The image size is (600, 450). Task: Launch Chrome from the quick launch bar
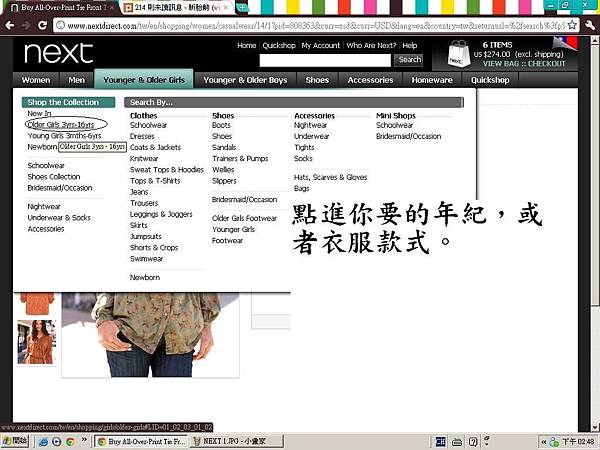tap(70, 442)
